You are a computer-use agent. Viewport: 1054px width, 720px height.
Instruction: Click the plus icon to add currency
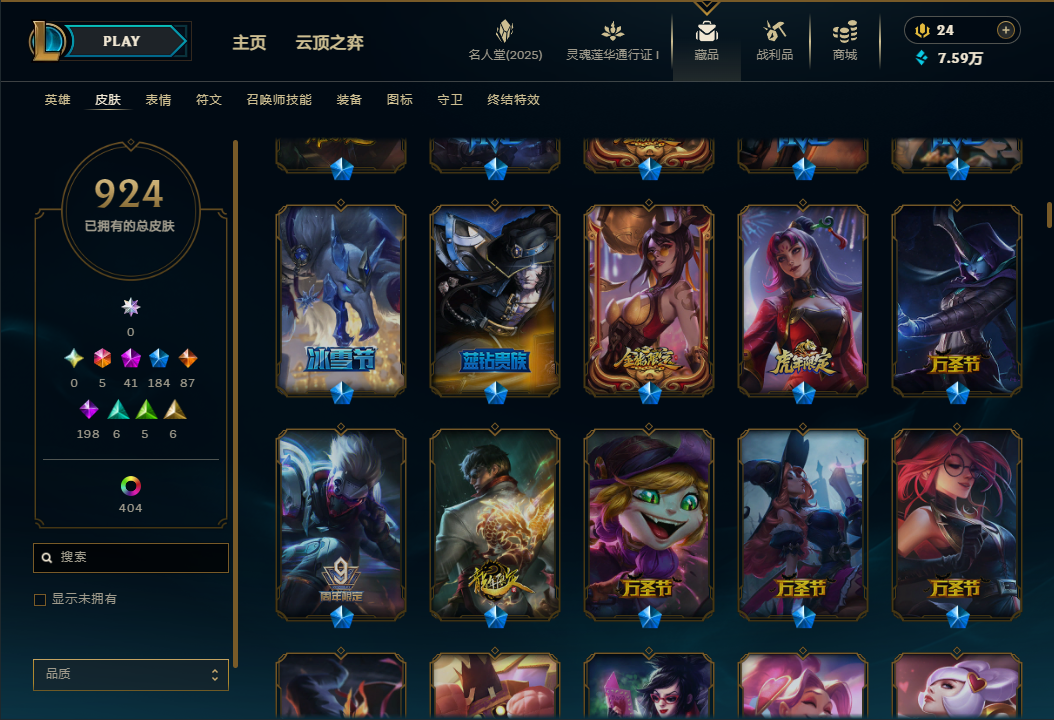click(x=1006, y=30)
